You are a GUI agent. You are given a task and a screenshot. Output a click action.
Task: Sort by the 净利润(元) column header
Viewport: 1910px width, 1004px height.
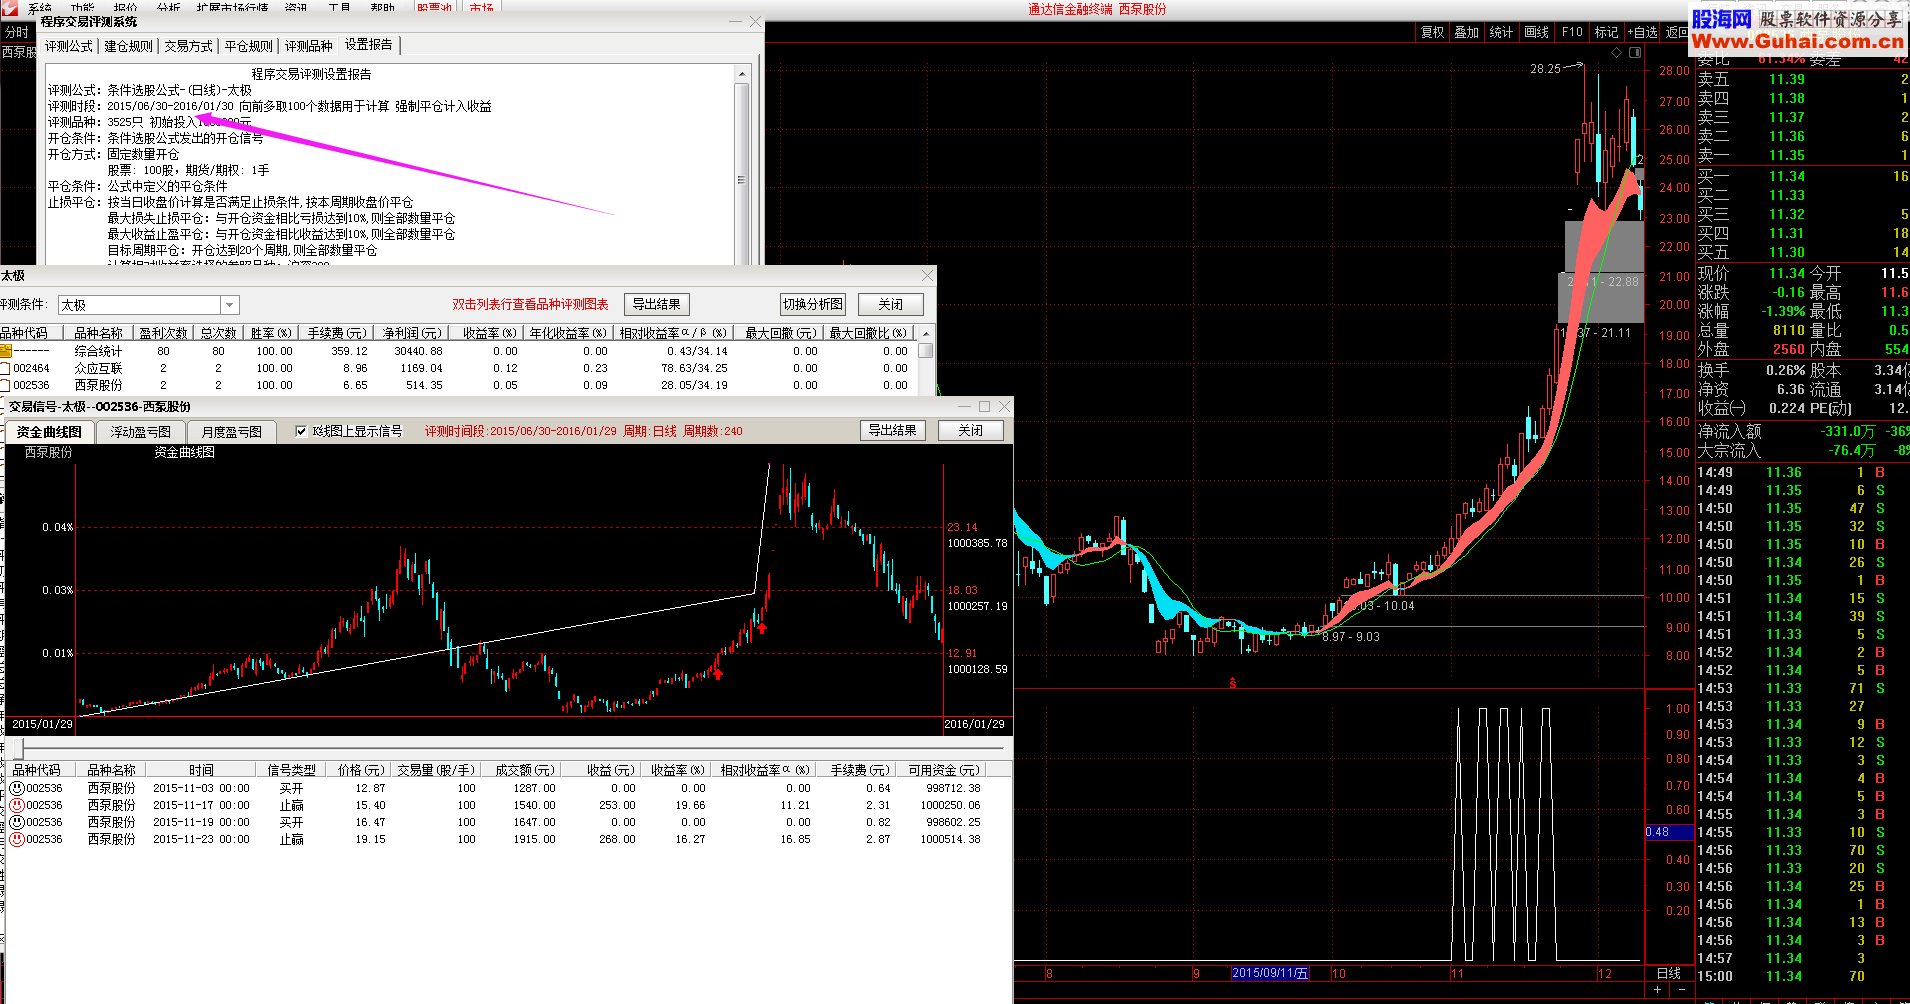pyautogui.click(x=411, y=333)
